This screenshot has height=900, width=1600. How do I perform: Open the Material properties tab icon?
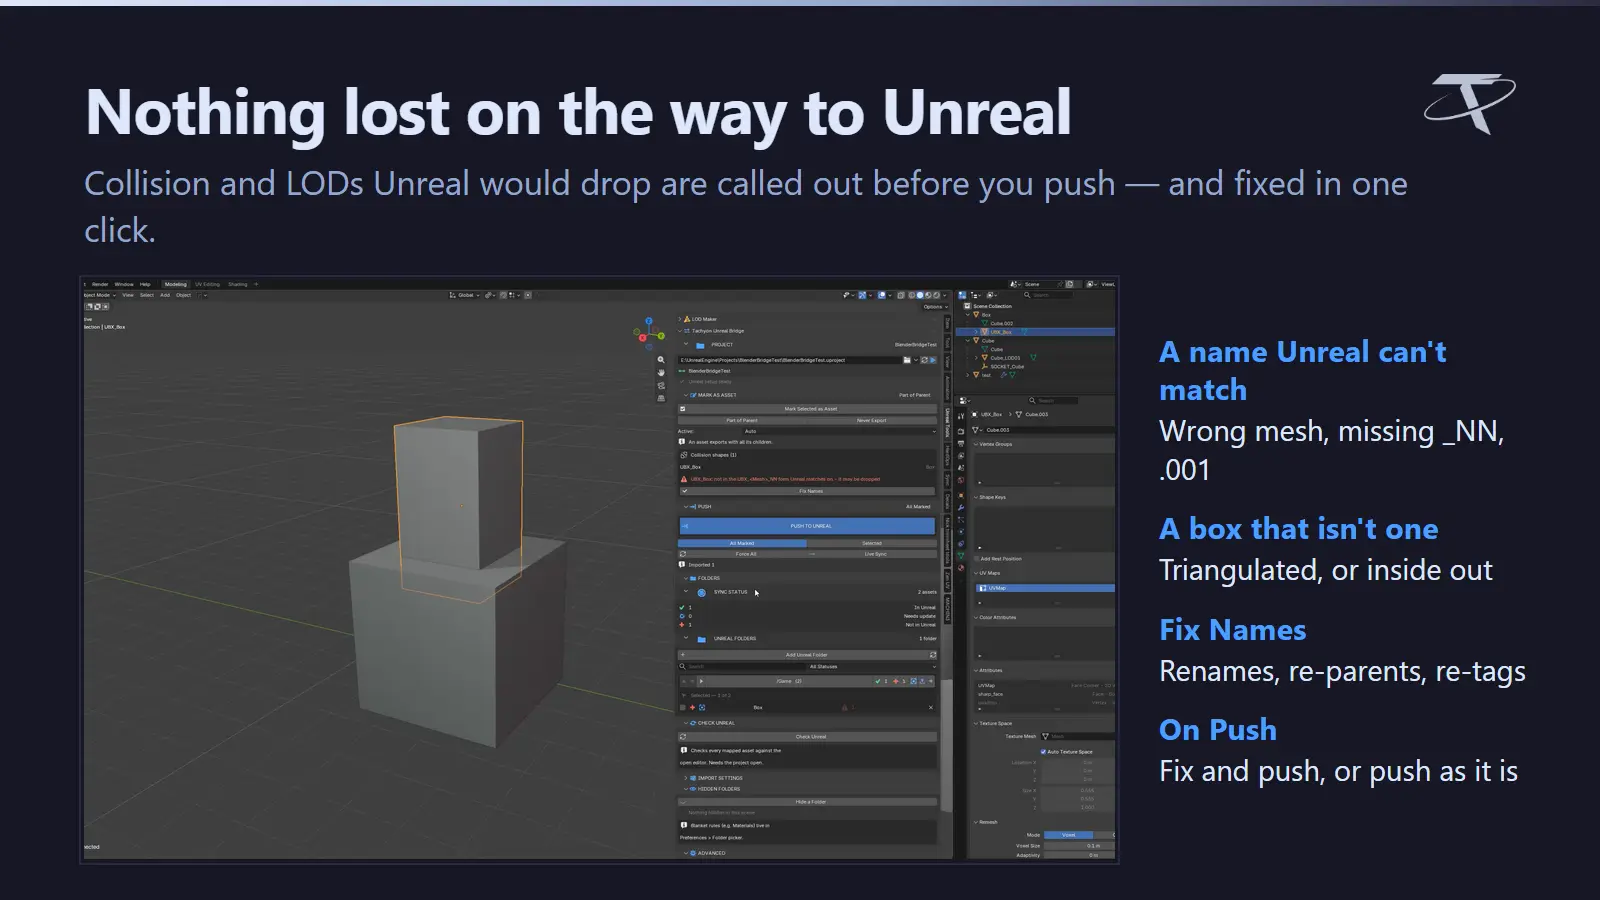click(x=961, y=567)
